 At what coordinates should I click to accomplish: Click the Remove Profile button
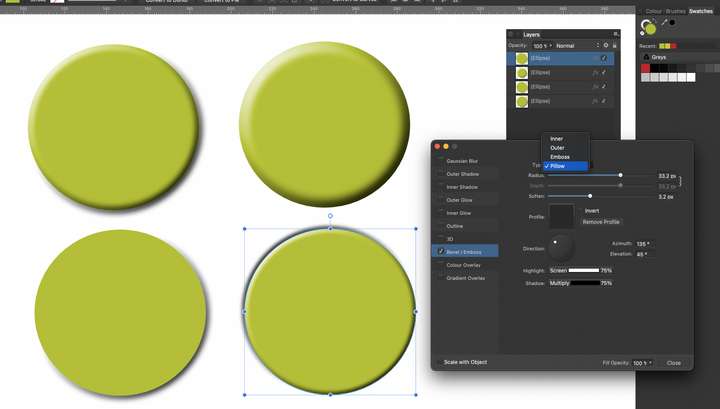click(x=601, y=222)
